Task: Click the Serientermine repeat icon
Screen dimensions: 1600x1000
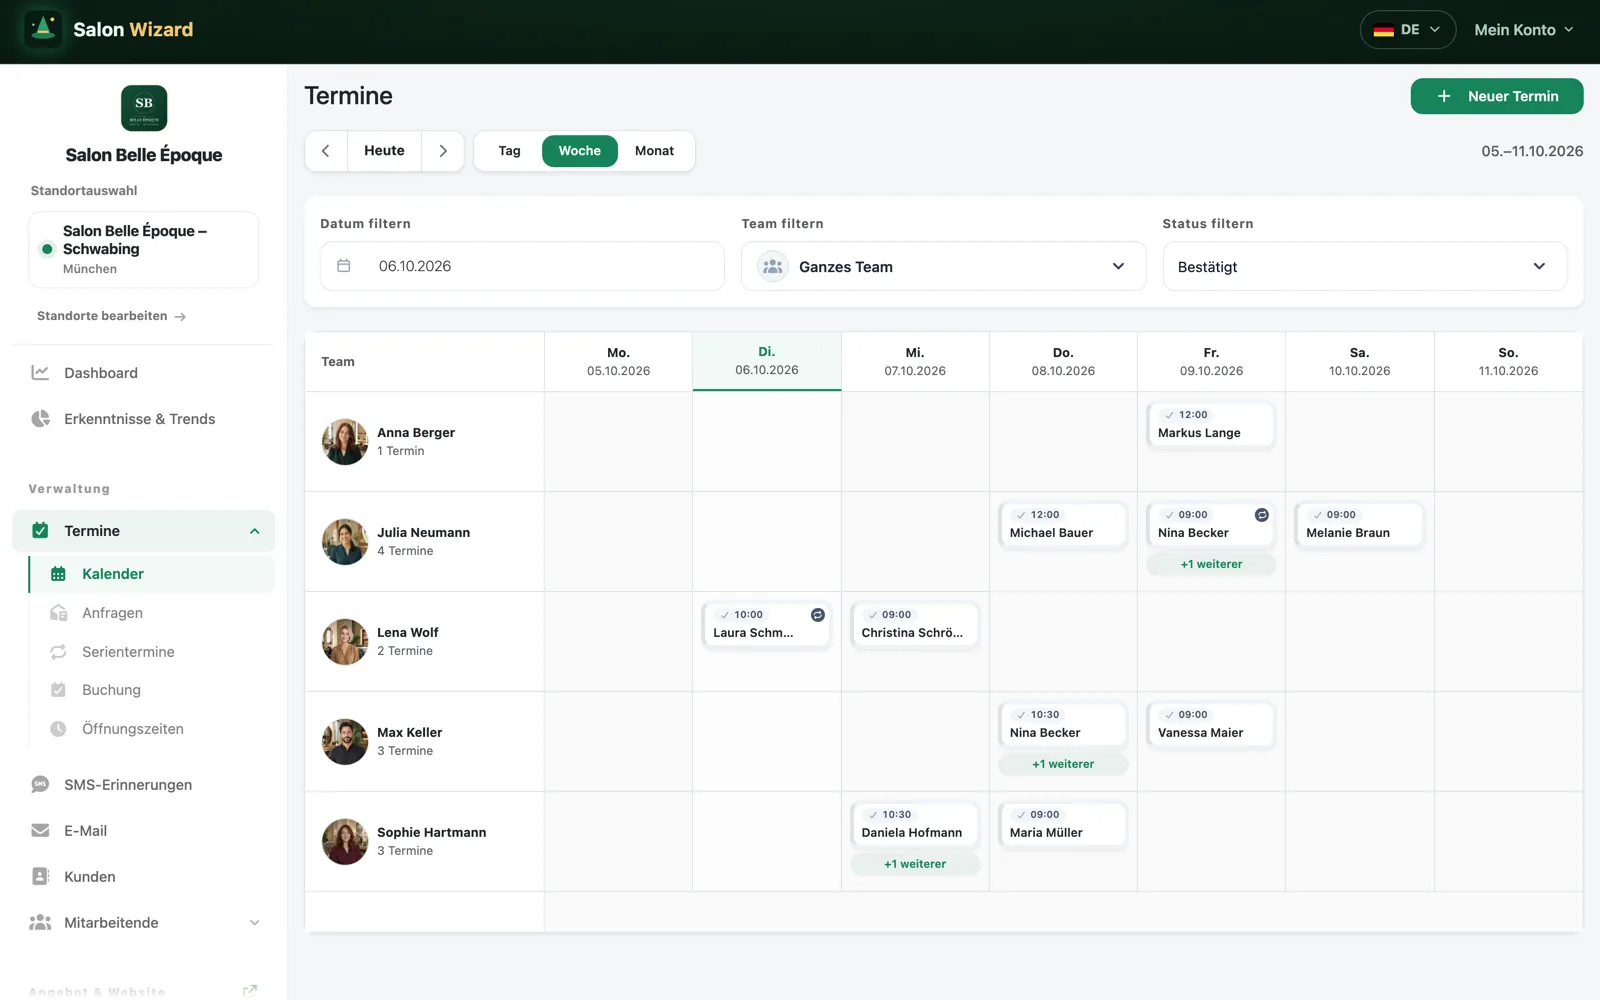Action: (58, 652)
